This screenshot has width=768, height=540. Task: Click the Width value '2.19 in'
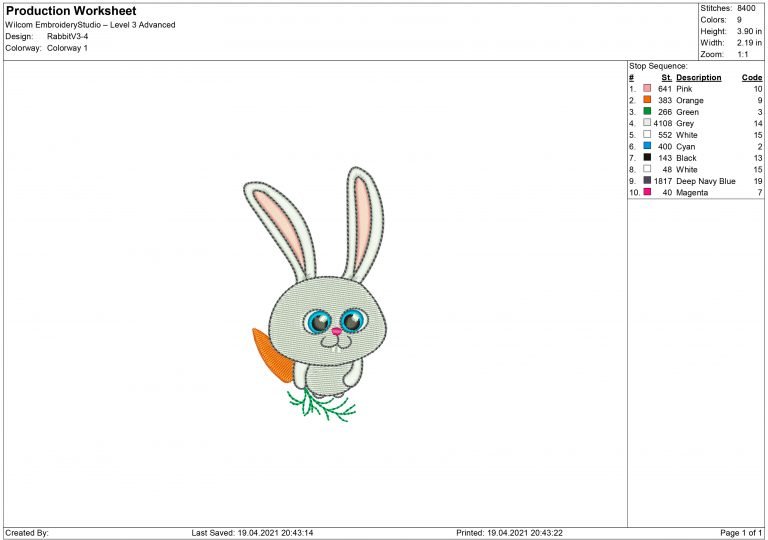click(x=749, y=43)
